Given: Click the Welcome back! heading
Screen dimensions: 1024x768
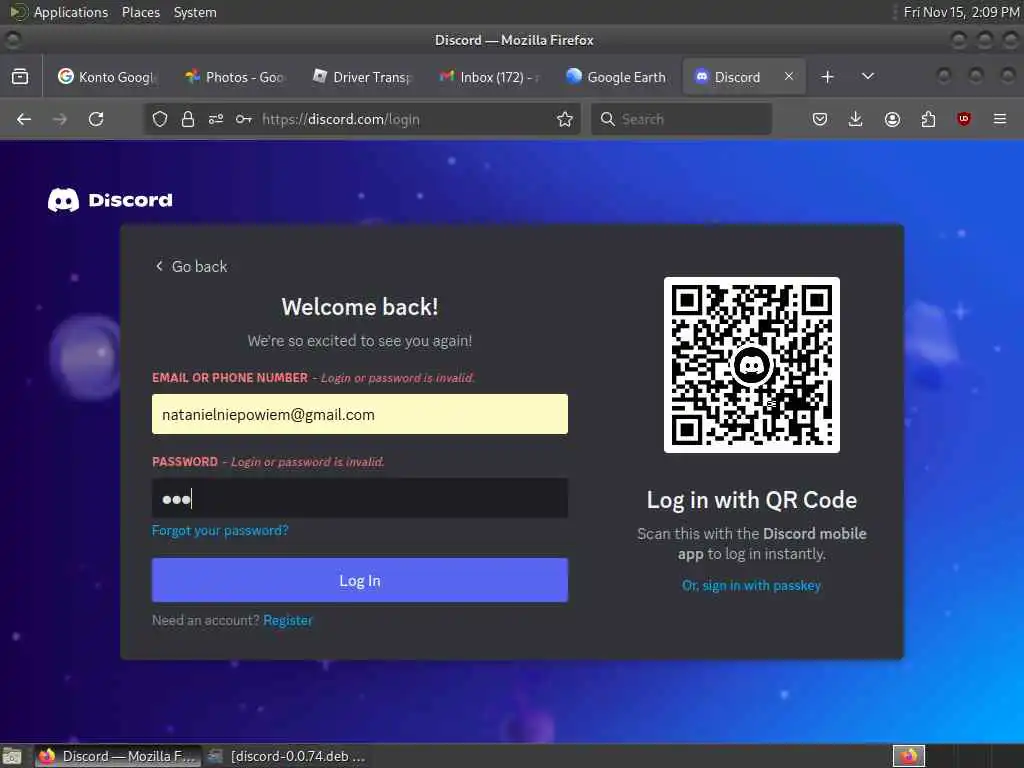Looking at the screenshot, I should 360,307.
